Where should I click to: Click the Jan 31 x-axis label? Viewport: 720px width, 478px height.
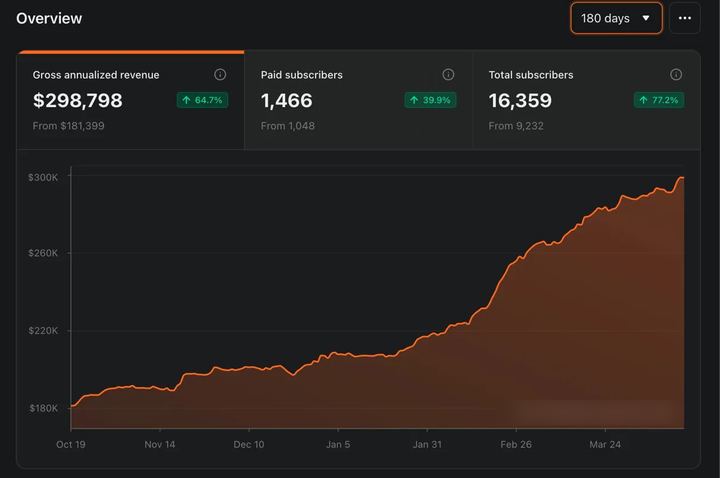(427, 444)
